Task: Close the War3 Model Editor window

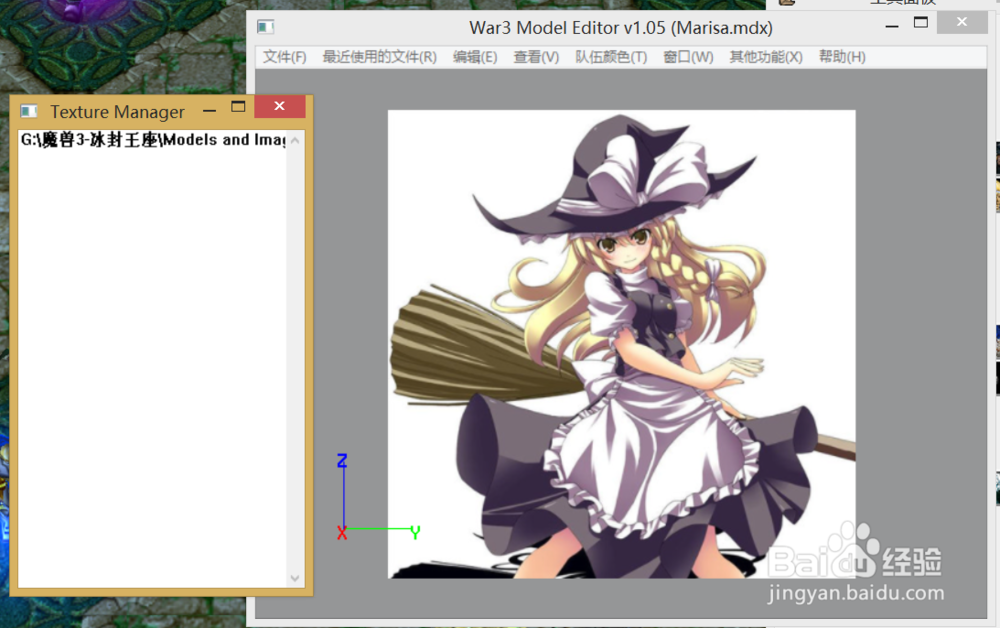Action: point(962,22)
